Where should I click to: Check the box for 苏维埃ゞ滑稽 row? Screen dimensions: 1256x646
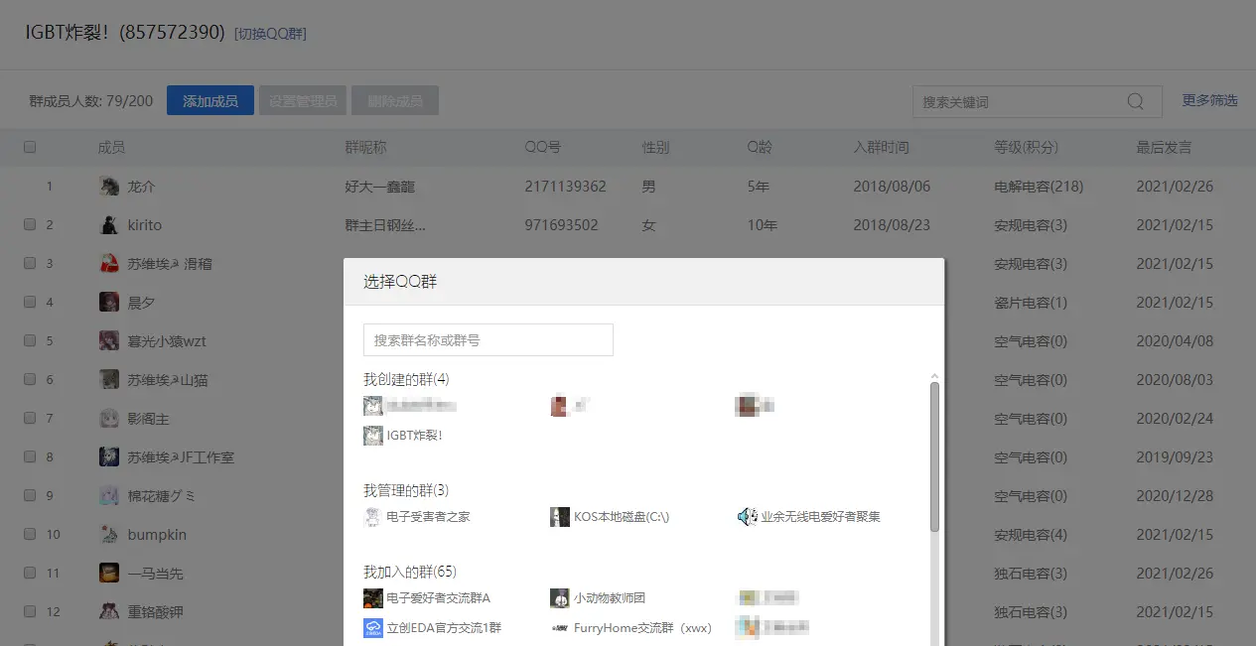[x=30, y=263]
